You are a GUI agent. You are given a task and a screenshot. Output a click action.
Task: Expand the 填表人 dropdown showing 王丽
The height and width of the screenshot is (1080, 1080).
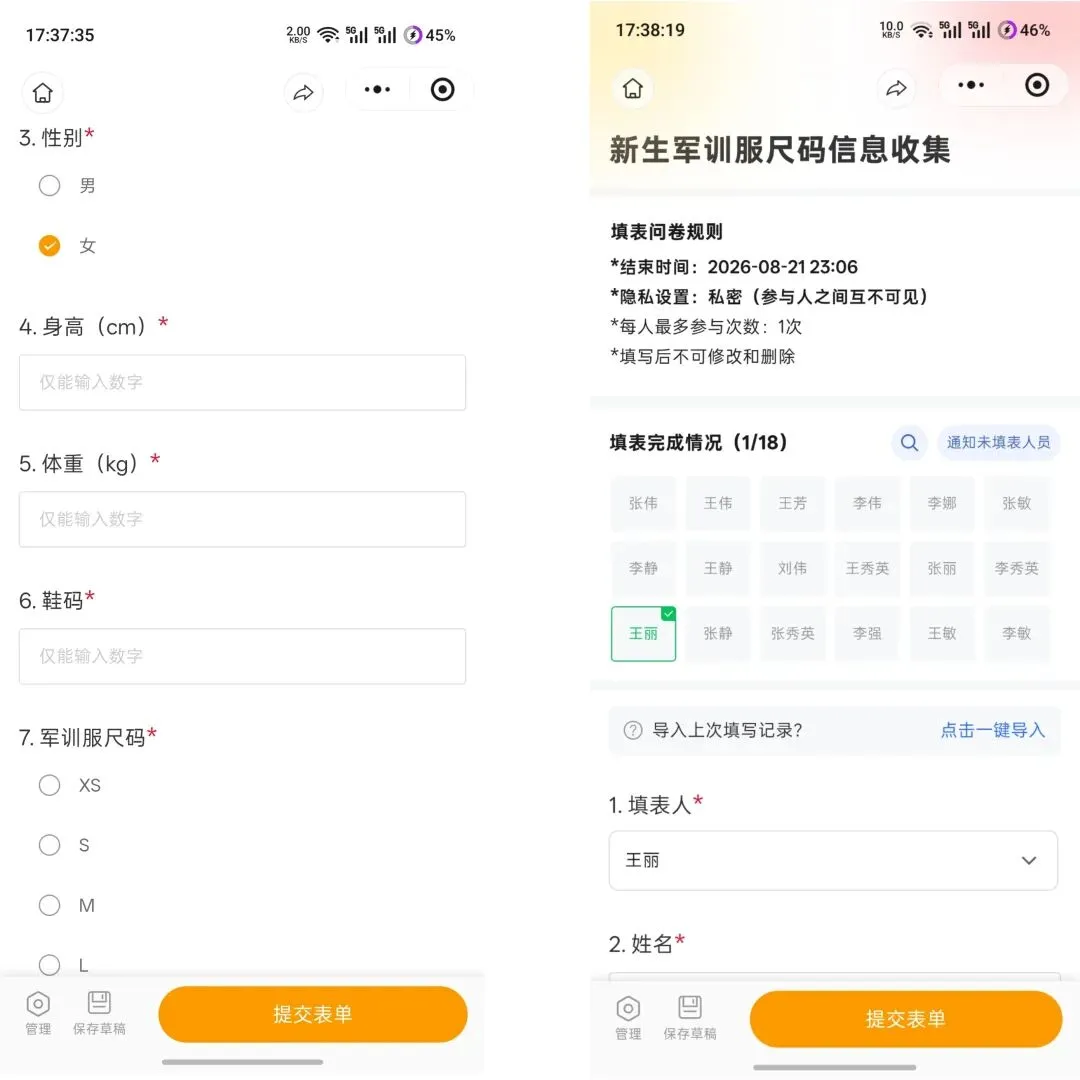point(833,860)
